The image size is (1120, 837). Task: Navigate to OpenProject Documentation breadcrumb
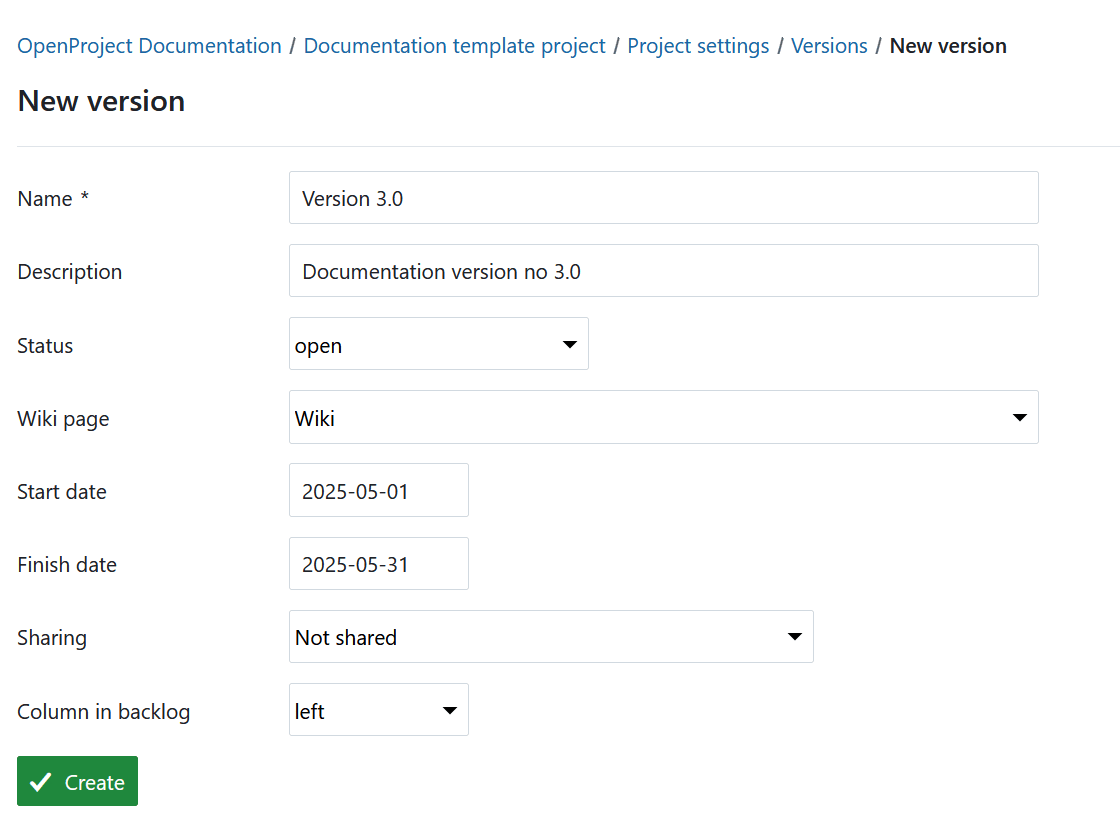tap(148, 45)
